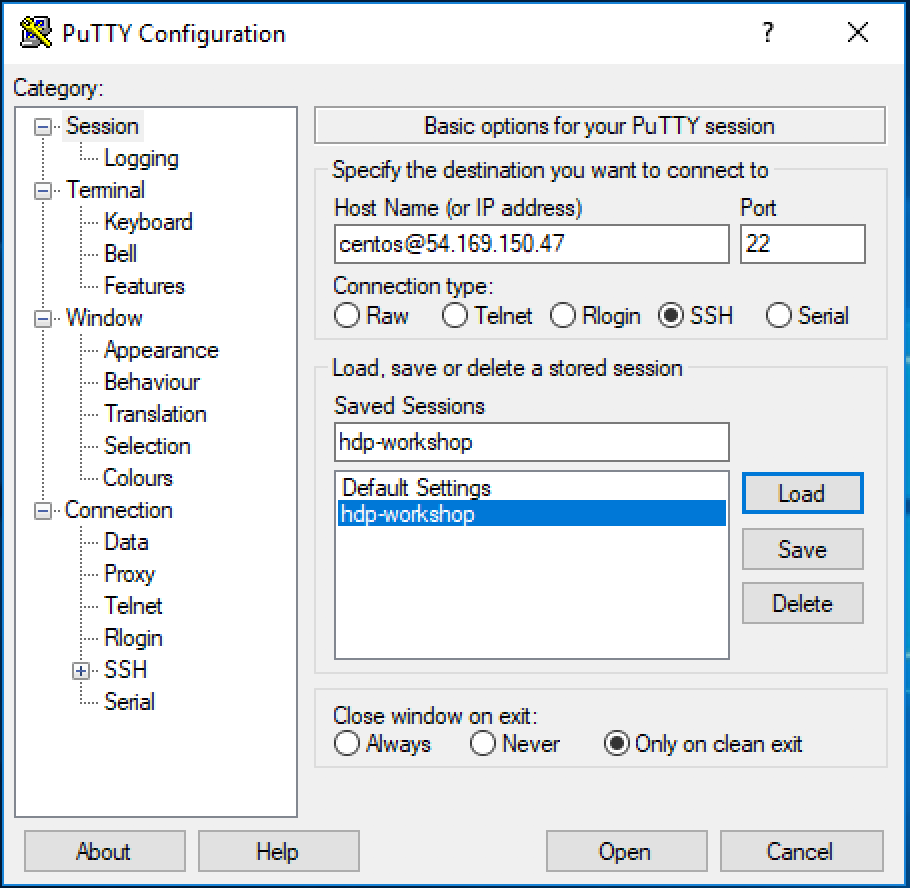
Task: Click the Saved Sessions name field
Action: (531, 442)
